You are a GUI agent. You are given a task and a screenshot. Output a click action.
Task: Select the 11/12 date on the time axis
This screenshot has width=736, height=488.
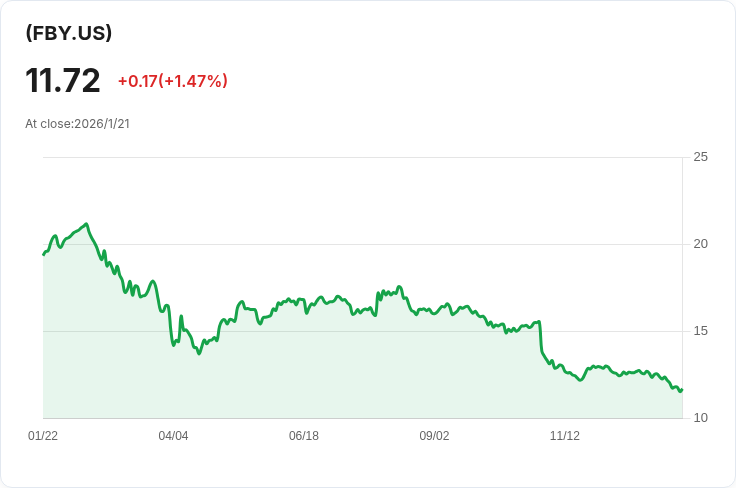pyautogui.click(x=565, y=436)
